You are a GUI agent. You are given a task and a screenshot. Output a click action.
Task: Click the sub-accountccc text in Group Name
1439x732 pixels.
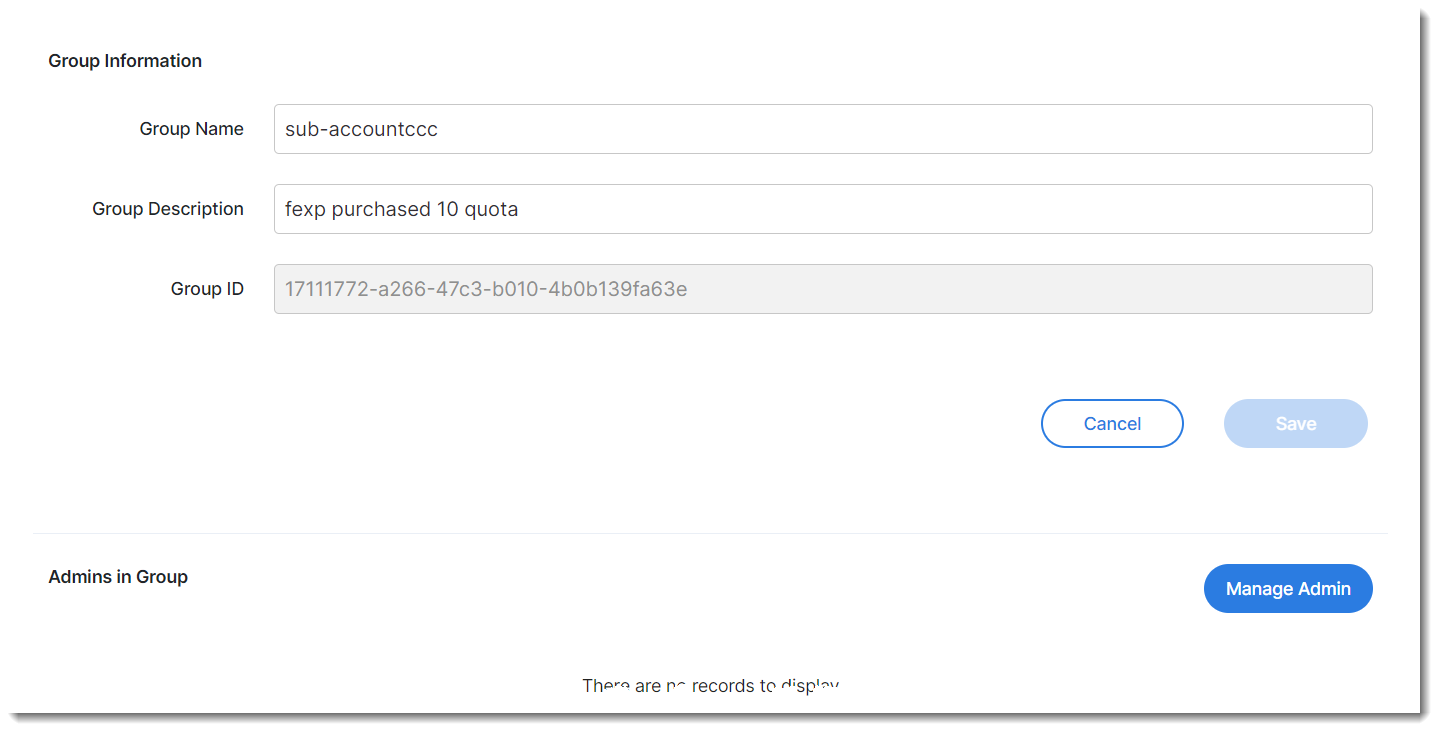coord(361,130)
